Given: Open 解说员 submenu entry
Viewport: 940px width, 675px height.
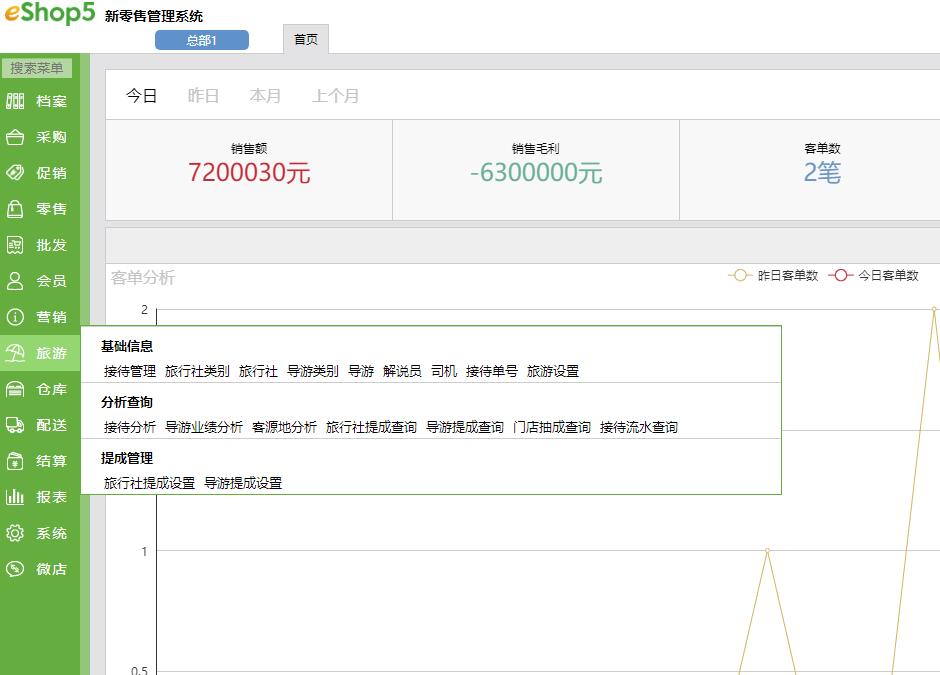Looking at the screenshot, I should click(x=402, y=371).
